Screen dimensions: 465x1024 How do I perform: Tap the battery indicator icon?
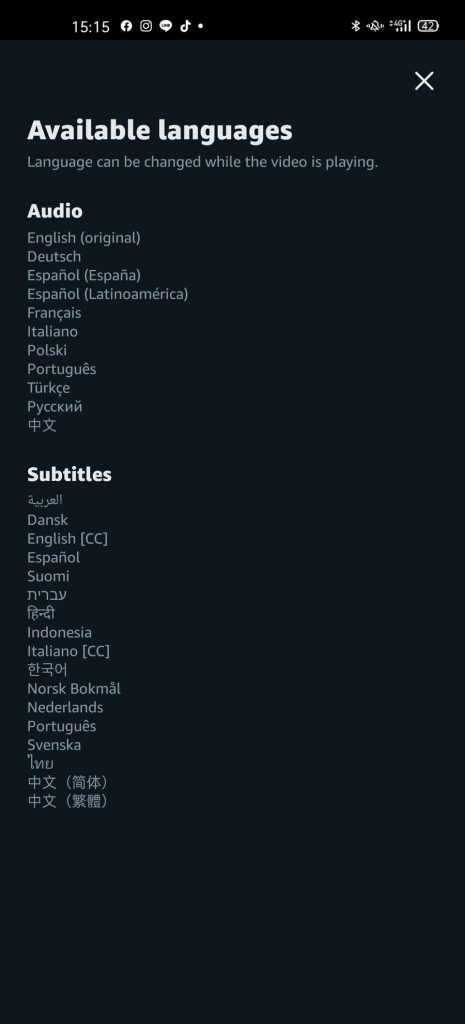(428, 26)
